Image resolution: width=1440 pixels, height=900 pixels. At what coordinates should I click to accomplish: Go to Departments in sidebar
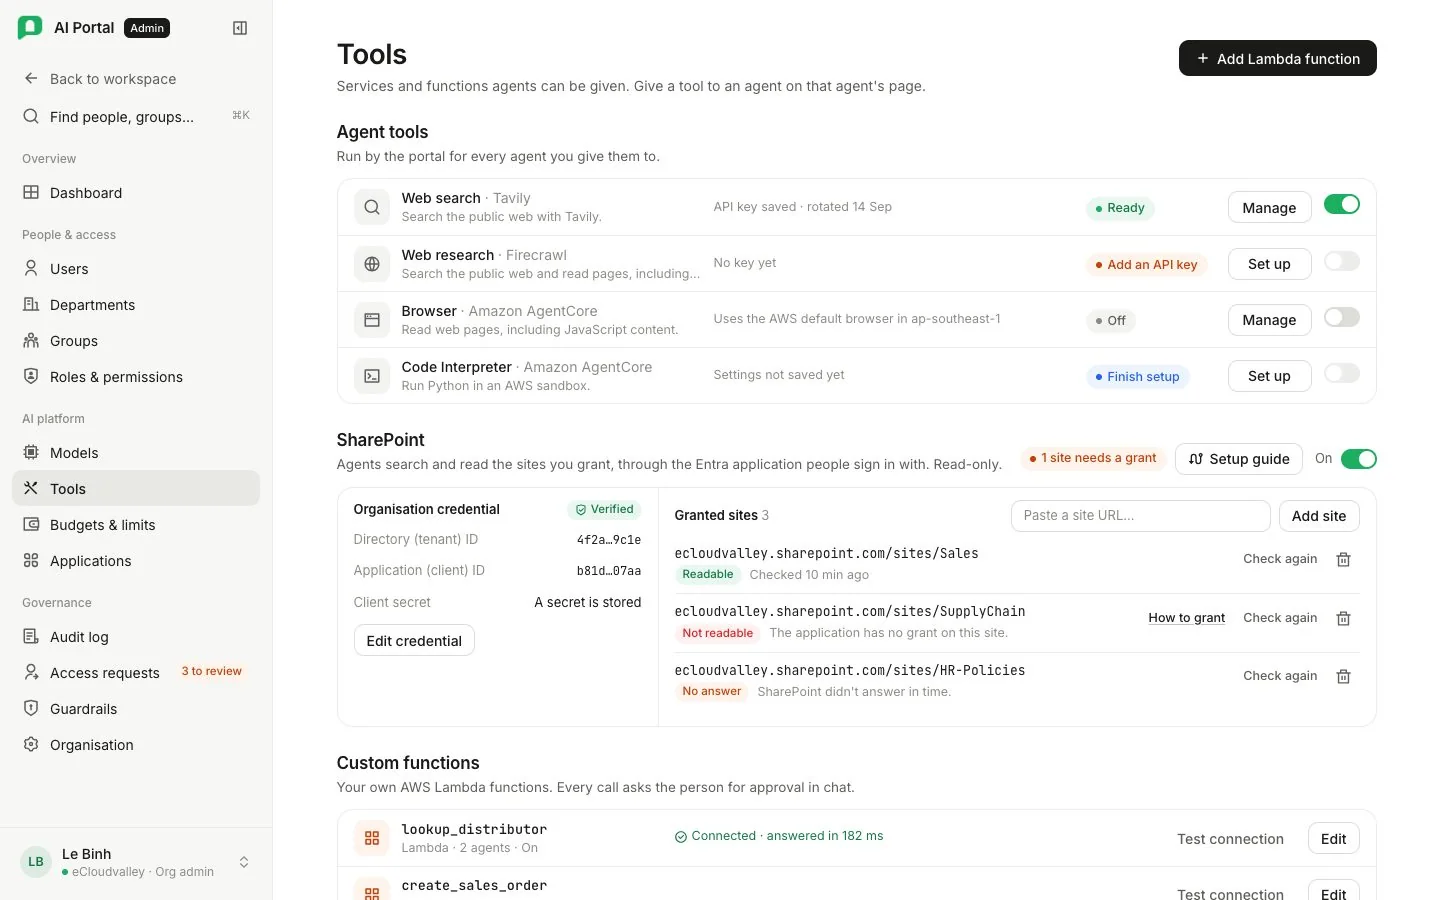click(136, 304)
